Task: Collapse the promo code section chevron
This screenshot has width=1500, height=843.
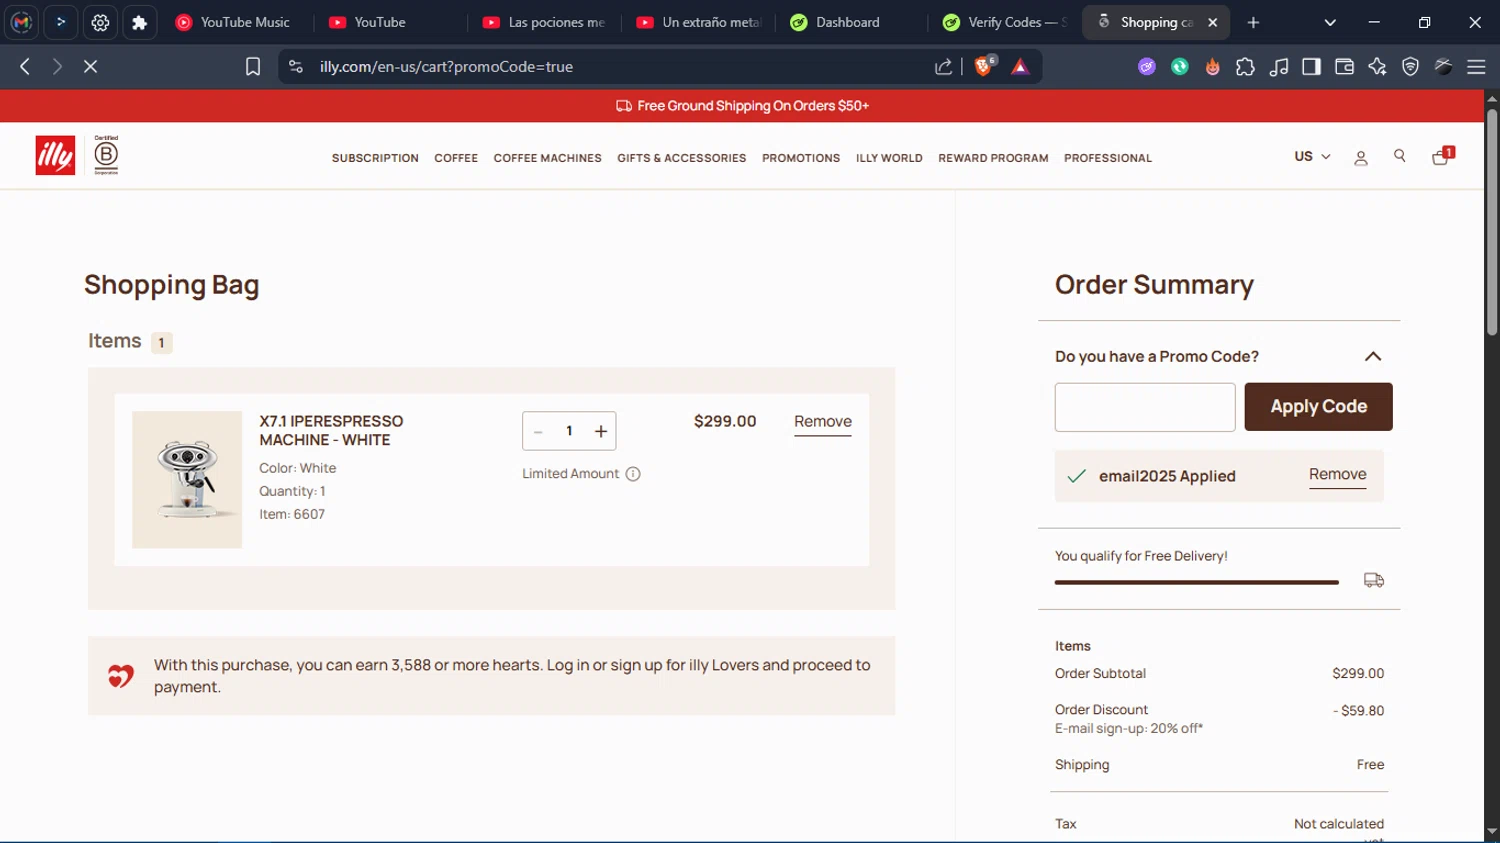Action: pos(1373,357)
